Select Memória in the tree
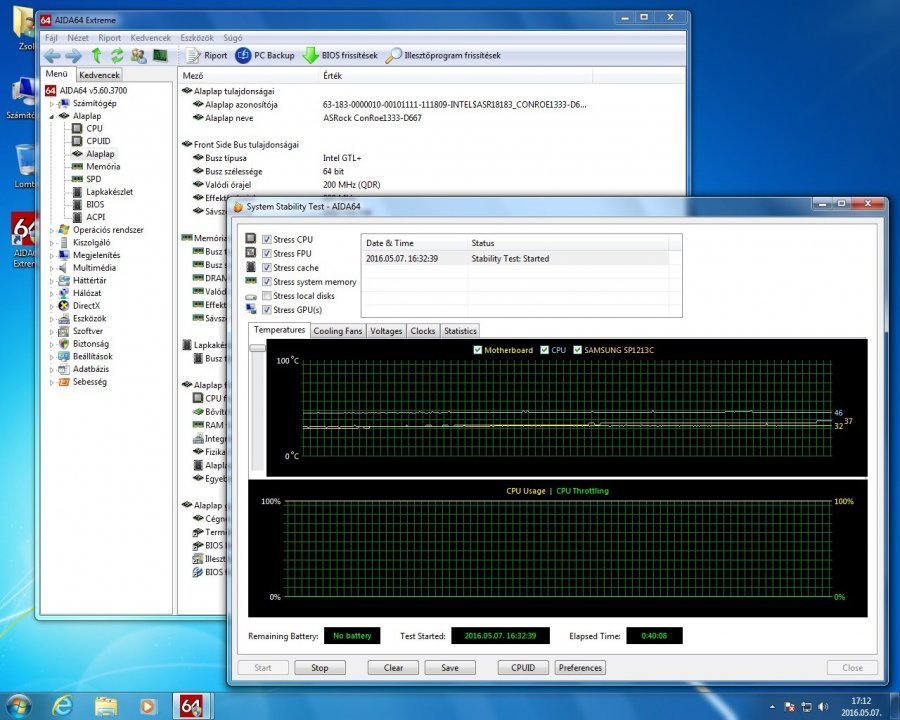This screenshot has height=720, width=900. (x=103, y=167)
